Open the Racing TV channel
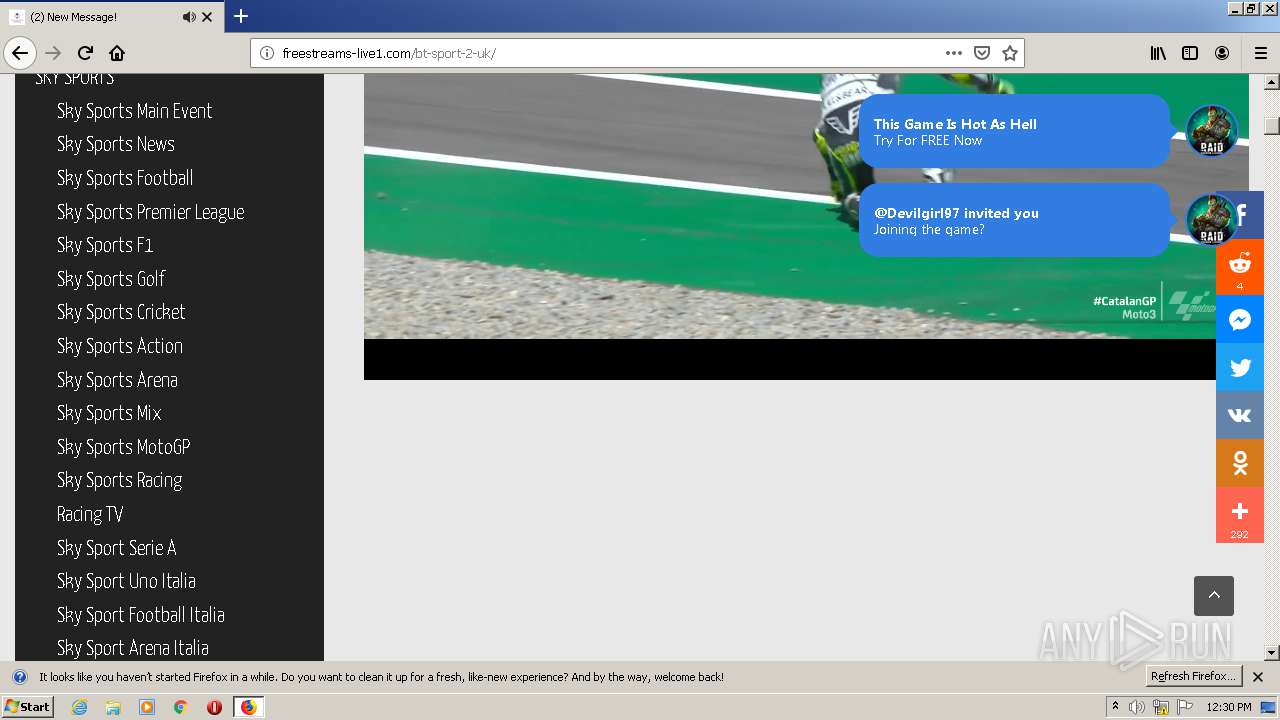Screen dimensions: 1280x720 [90, 514]
